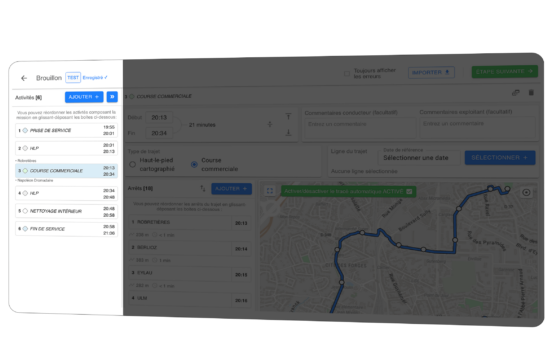Click the 20:13 time of ROBRETIÈRES stop

tap(241, 223)
